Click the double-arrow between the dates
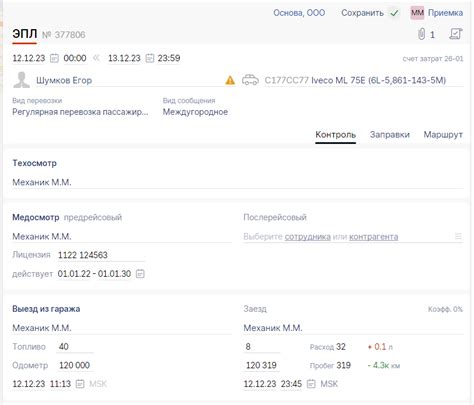This screenshot has width=474, height=405. click(96, 58)
